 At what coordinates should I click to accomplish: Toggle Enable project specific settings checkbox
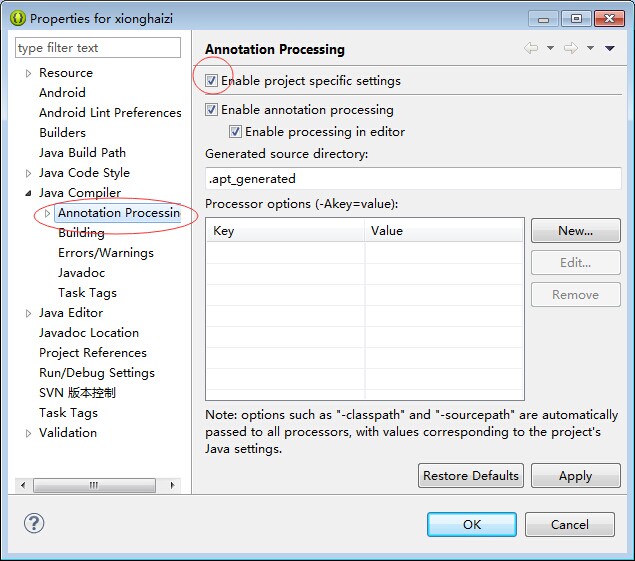(x=211, y=81)
